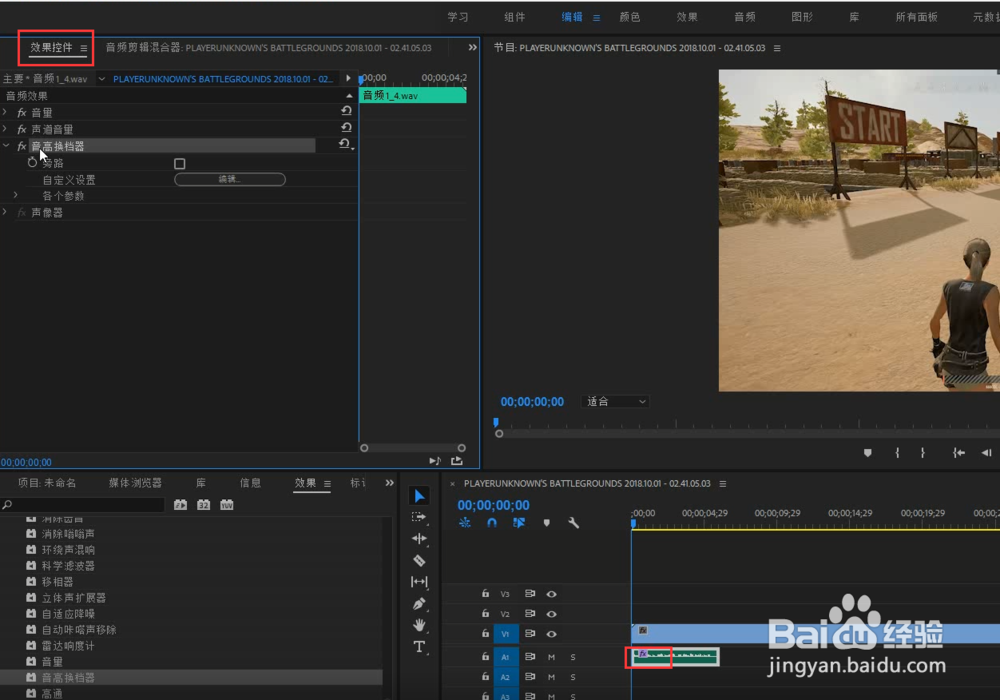
Task: Switch to 音频 workspace
Action: (x=744, y=17)
